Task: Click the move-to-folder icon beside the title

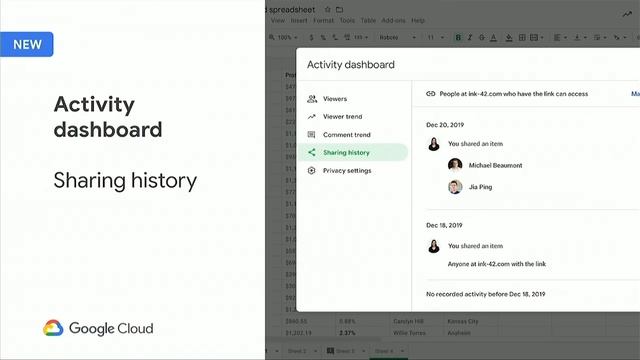Action: coord(340,9)
